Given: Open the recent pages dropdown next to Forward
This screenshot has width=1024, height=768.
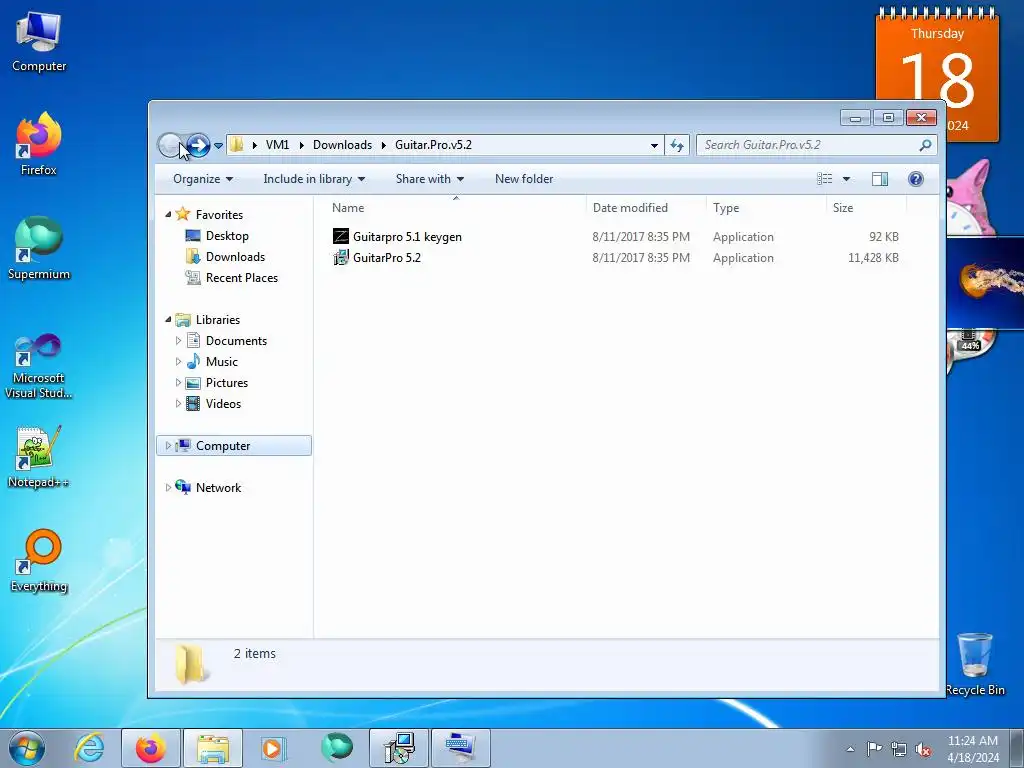Looking at the screenshot, I should coord(219,146).
